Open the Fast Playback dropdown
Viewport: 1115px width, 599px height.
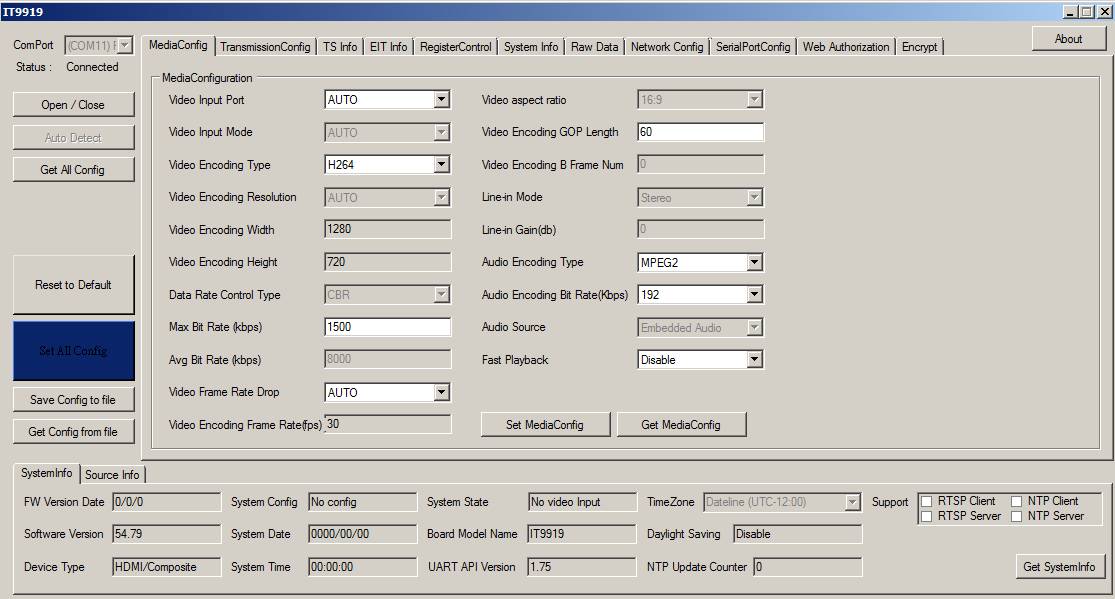(754, 360)
